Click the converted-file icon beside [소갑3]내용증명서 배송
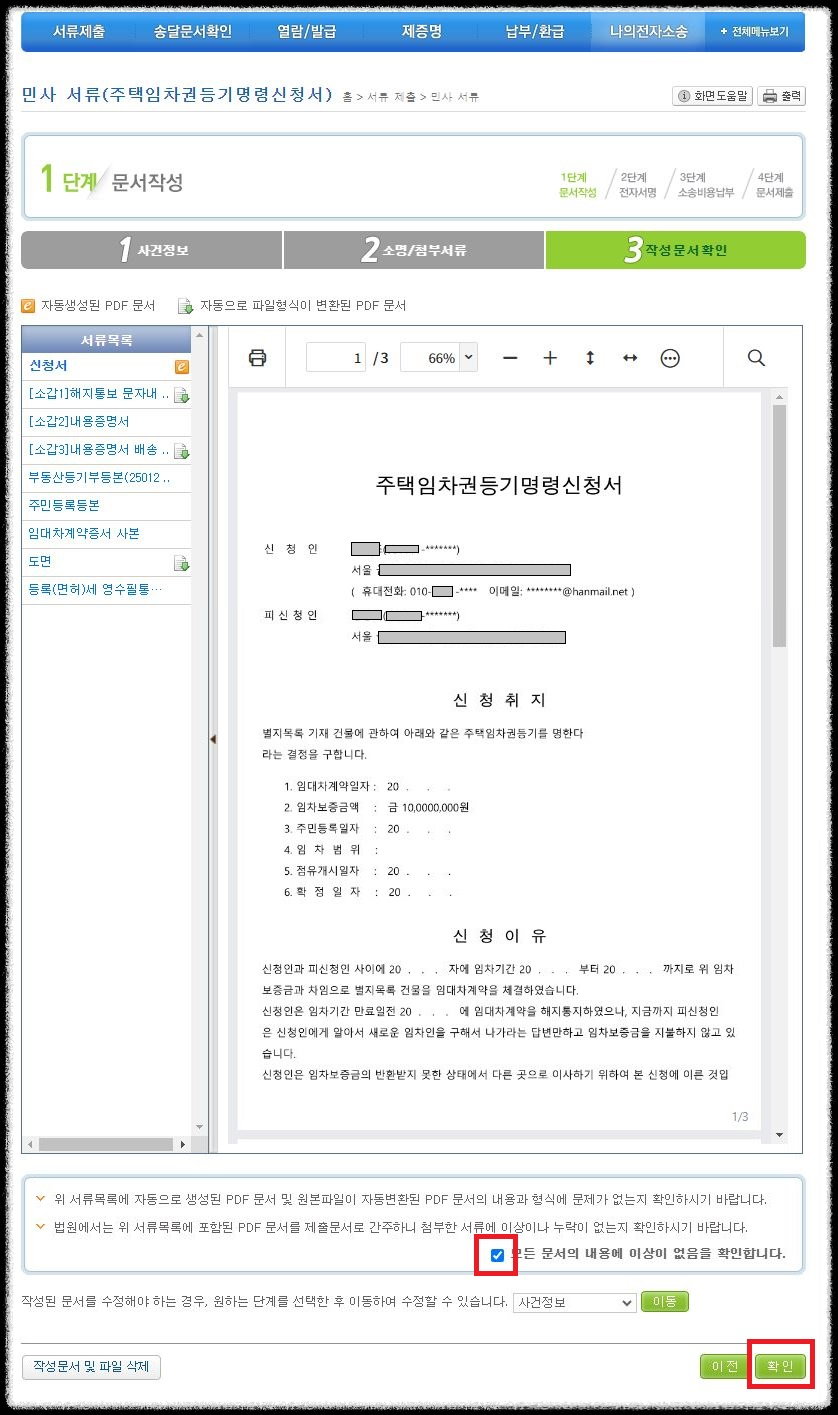The height and width of the screenshot is (1415, 838). (182, 451)
